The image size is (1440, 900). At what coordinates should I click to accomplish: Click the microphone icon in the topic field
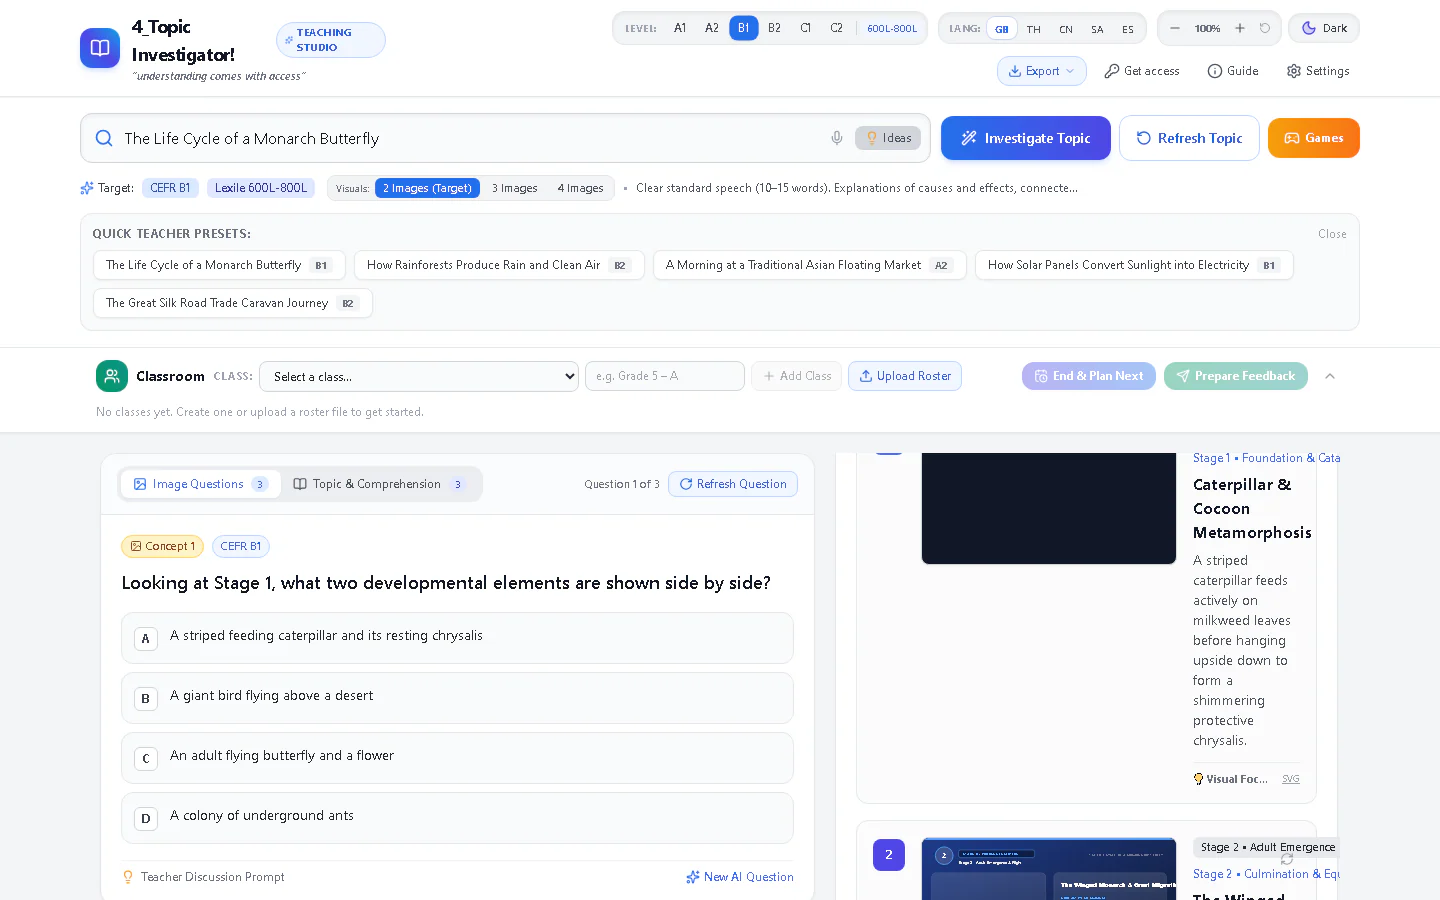(x=837, y=138)
